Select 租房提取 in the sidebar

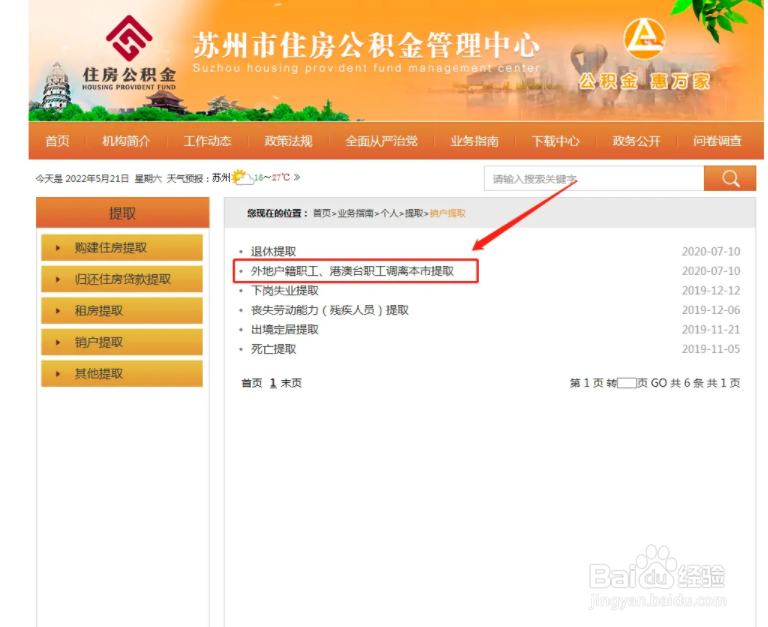click(122, 311)
